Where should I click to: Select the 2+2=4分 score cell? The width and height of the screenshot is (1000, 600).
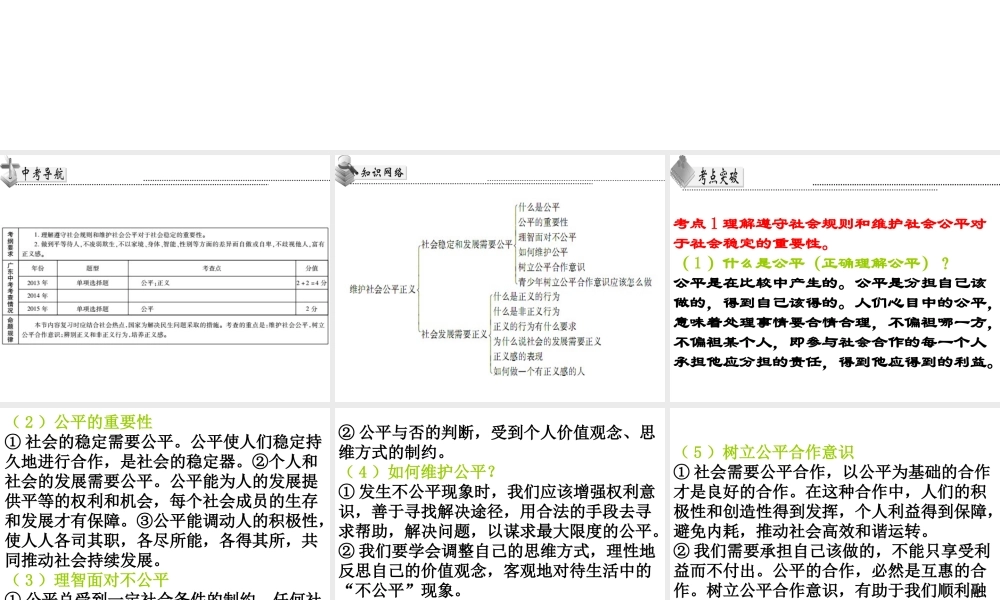pos(312,282)
